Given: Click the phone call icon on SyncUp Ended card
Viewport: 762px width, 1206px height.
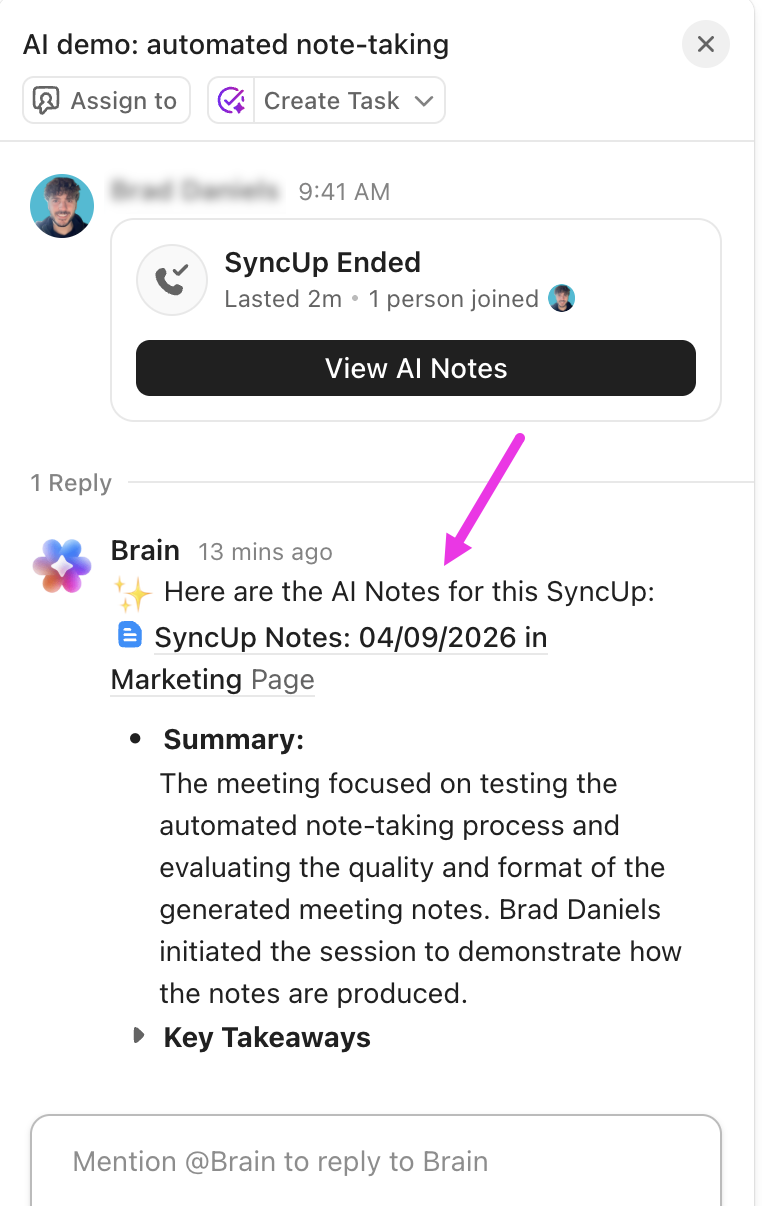Looking at the screenshot, I should point(171,280).
